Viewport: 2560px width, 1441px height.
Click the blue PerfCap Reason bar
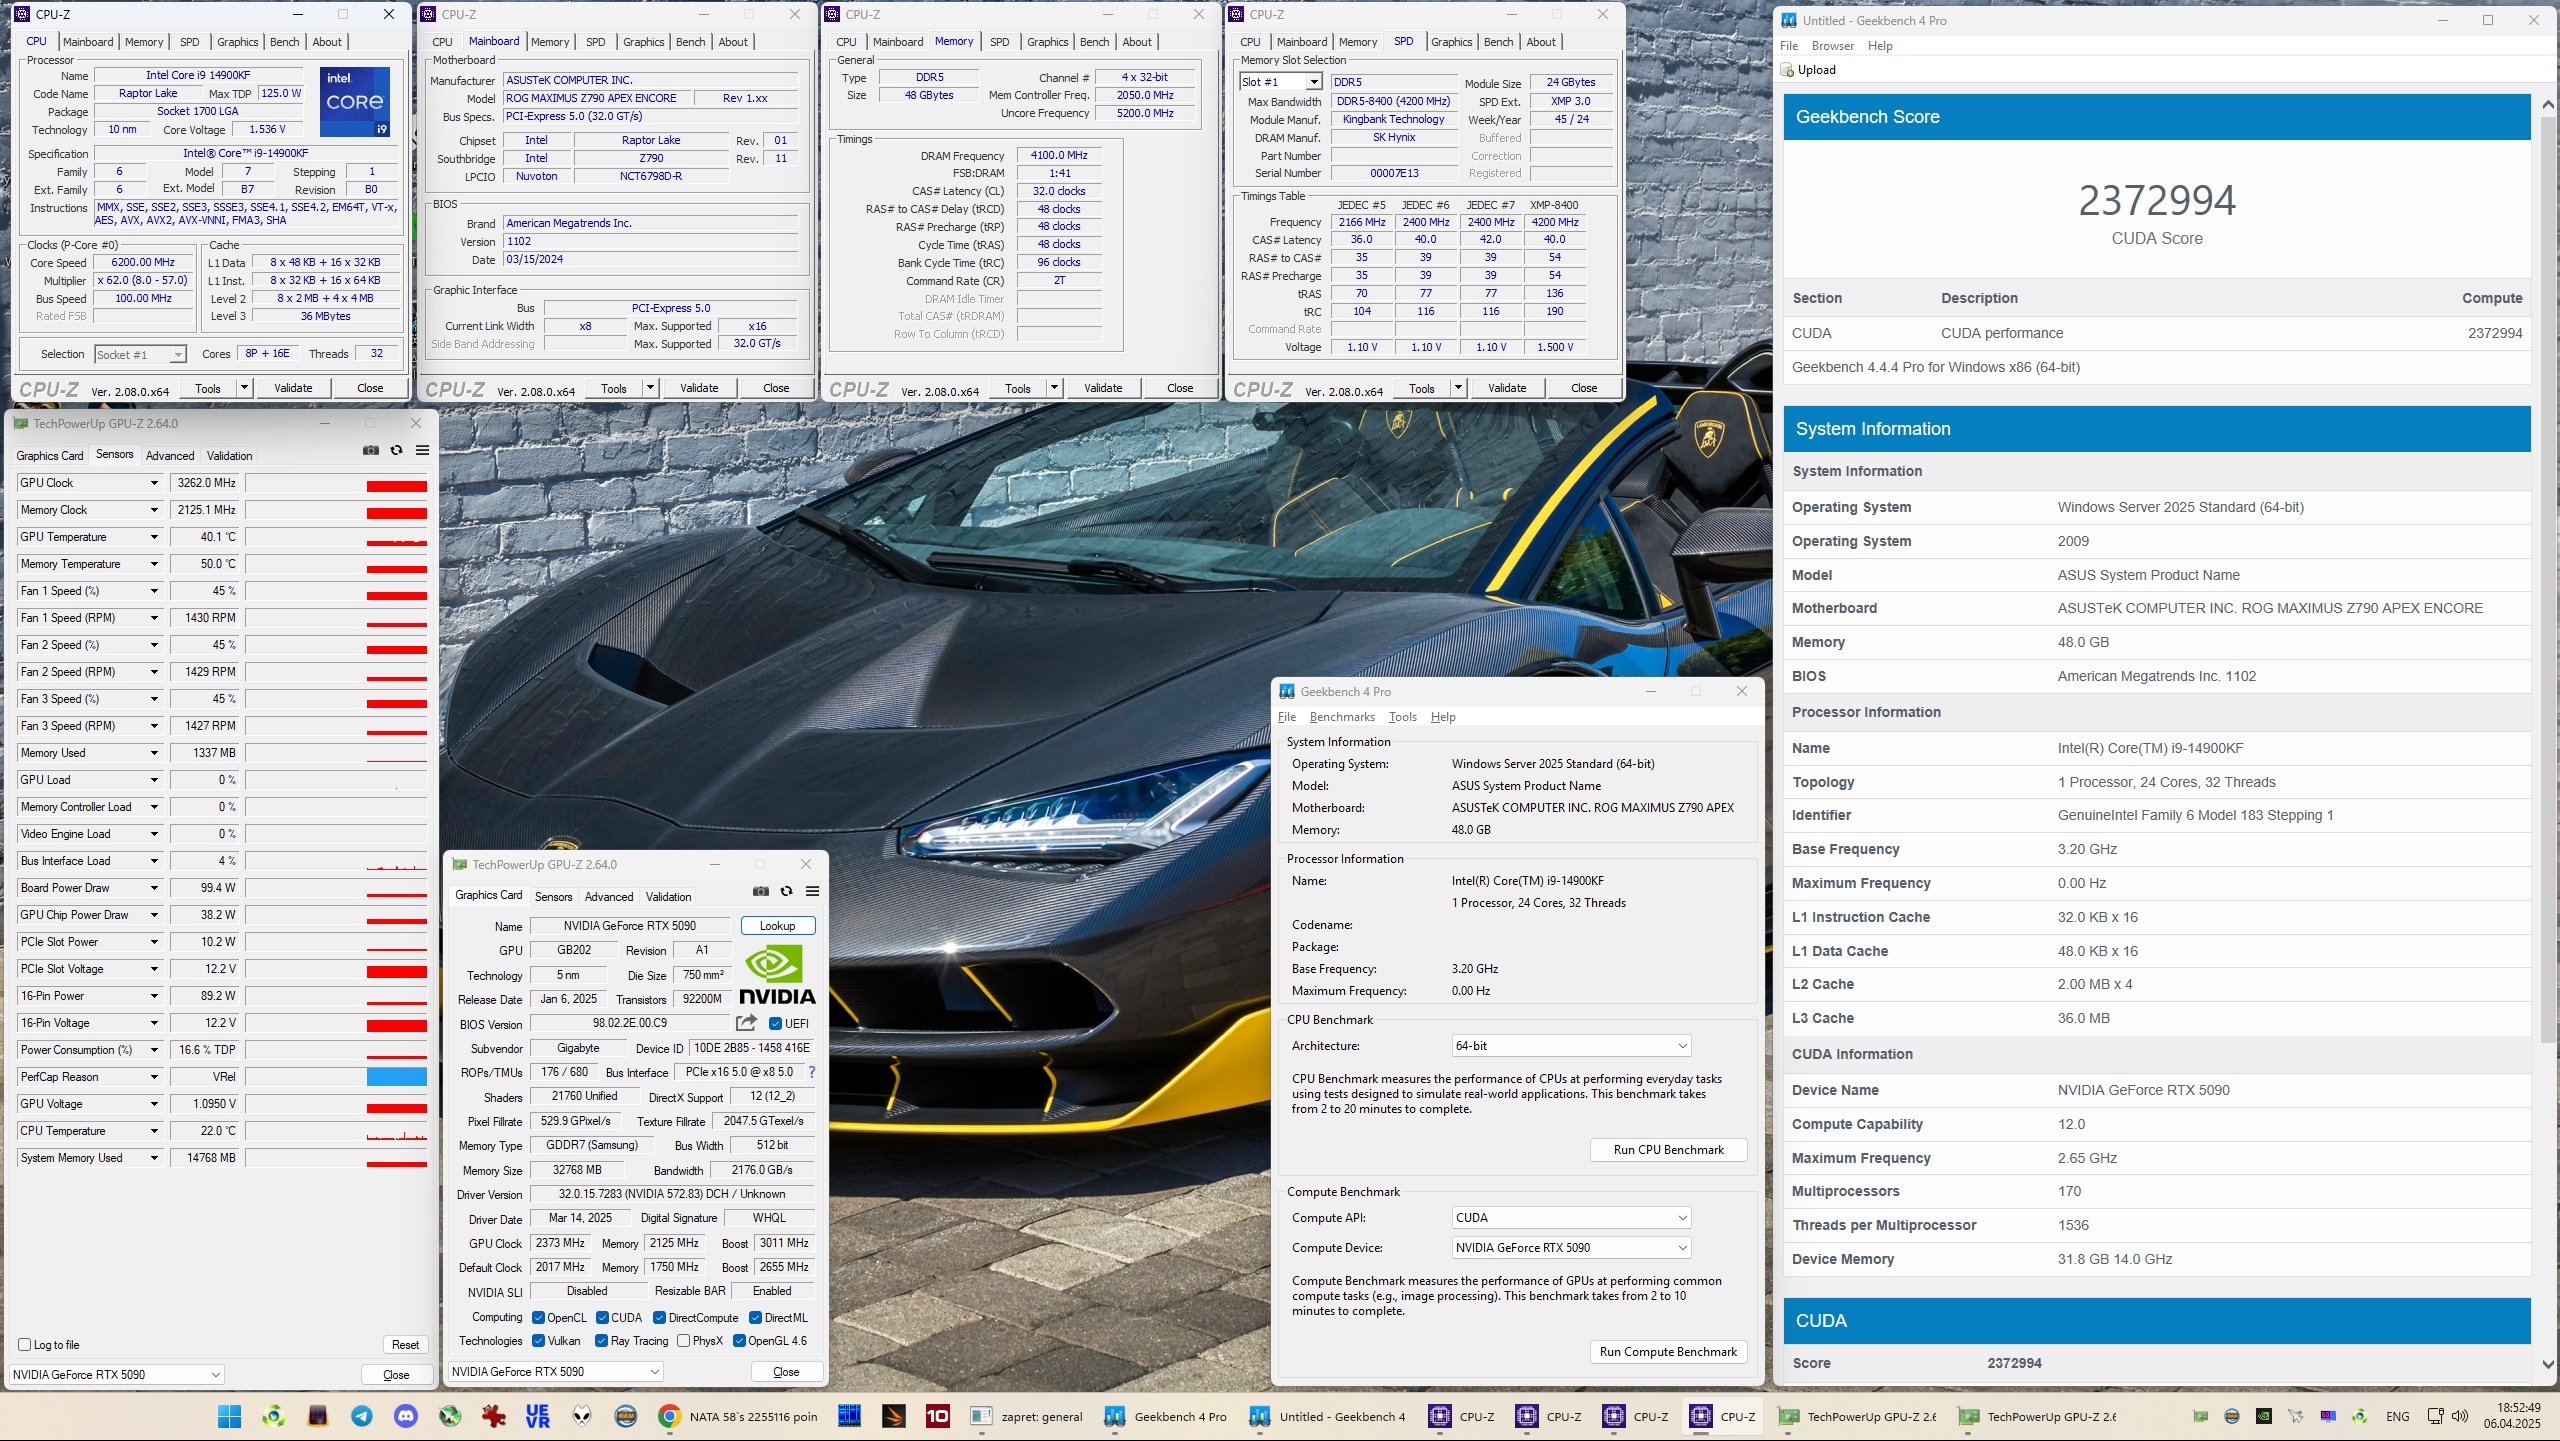pyautogui.click(x=397, y=1077)
